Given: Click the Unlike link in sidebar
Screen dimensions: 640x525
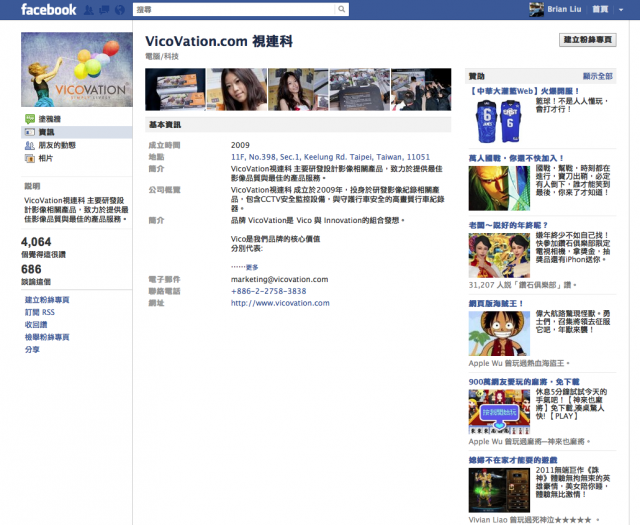Looking at the screenshot, I should pos(36,325).
